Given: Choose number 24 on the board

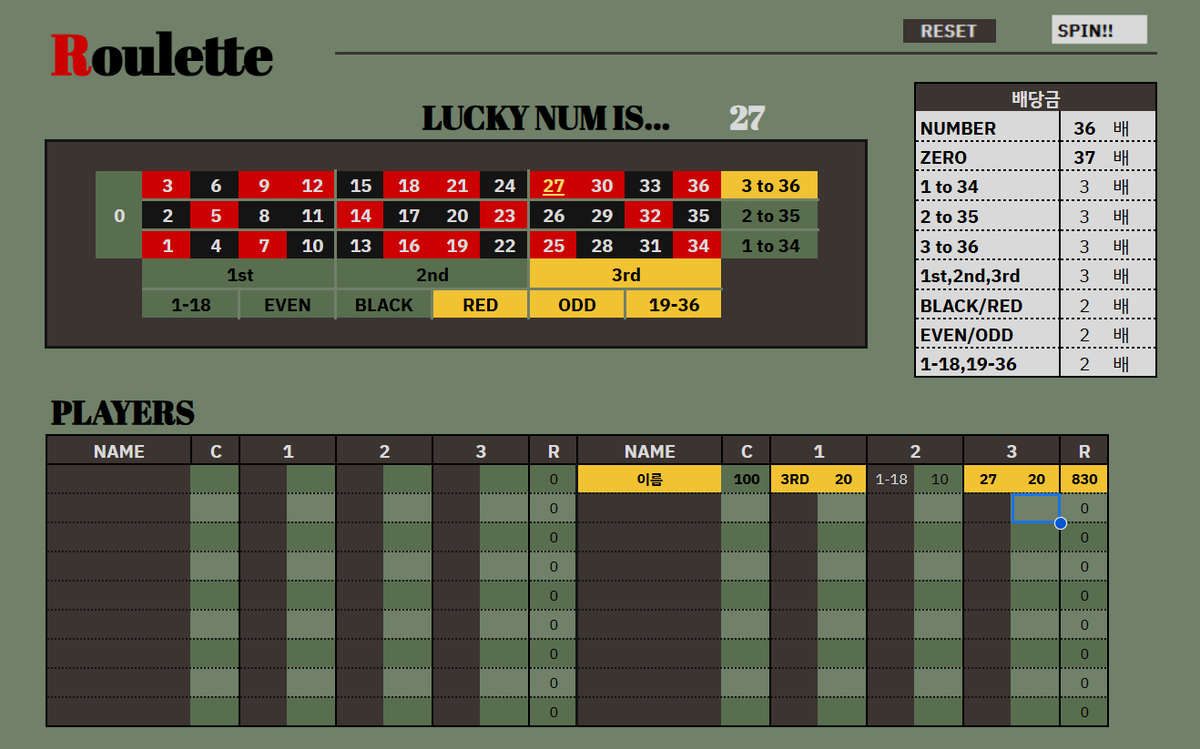Looking at the screenshot, I should pyautogui.click(x=505, y=186).
